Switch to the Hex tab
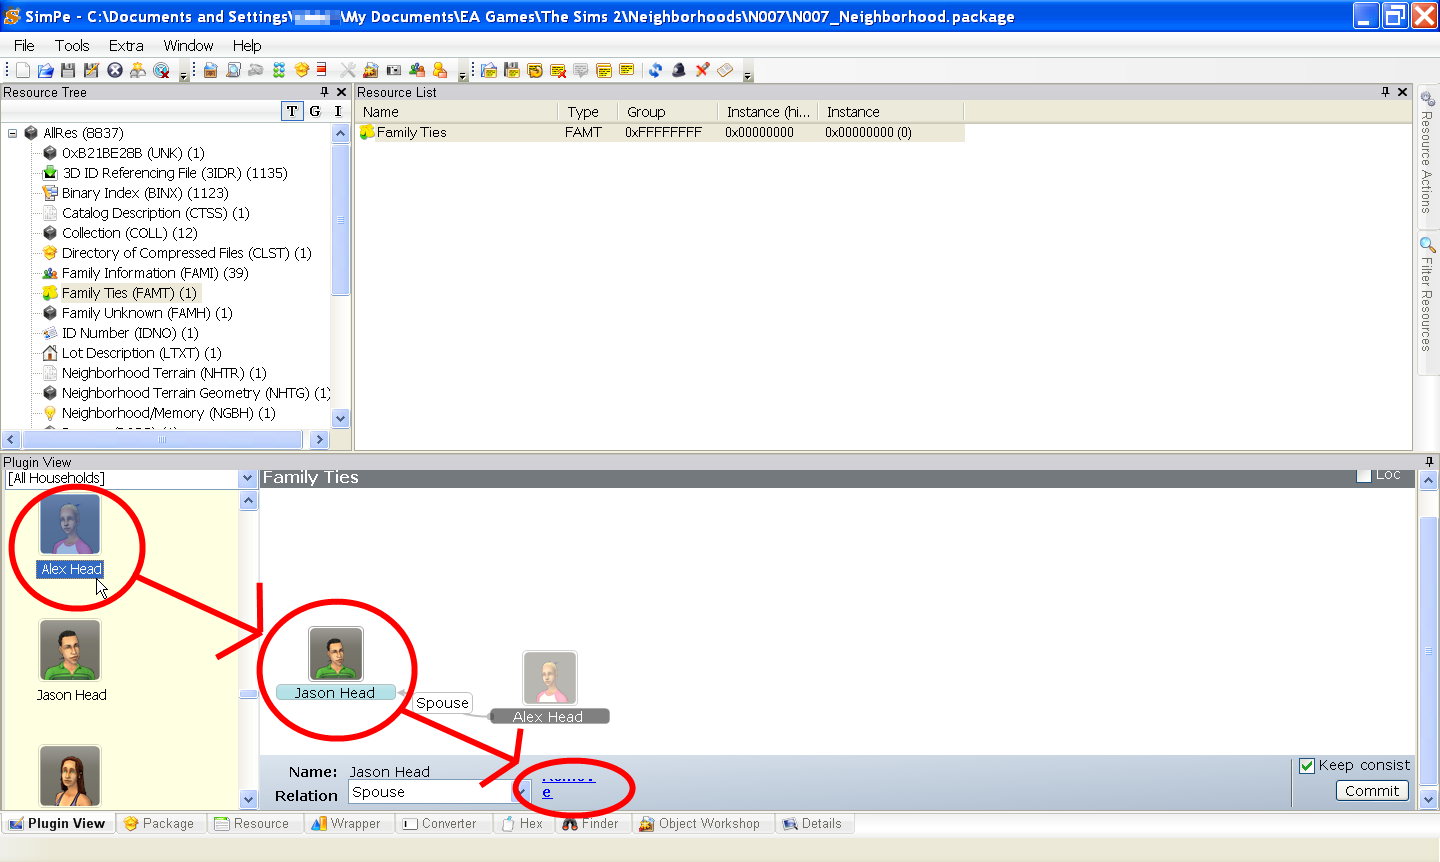The height and width of the screenshot is (862, 1440). click(522, 824)
